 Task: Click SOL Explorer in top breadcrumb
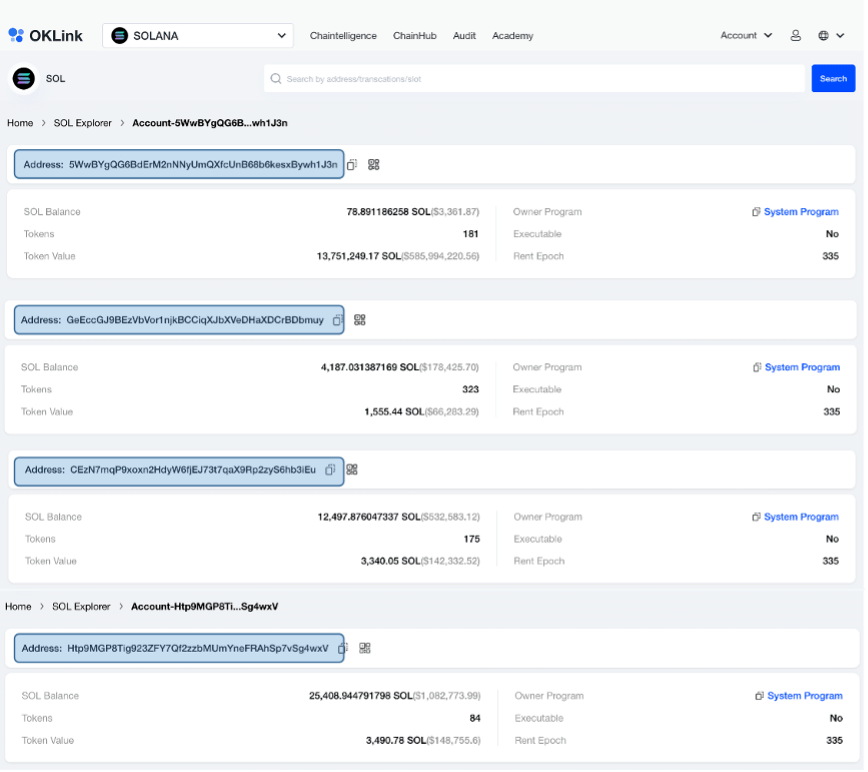pos(82,123)
